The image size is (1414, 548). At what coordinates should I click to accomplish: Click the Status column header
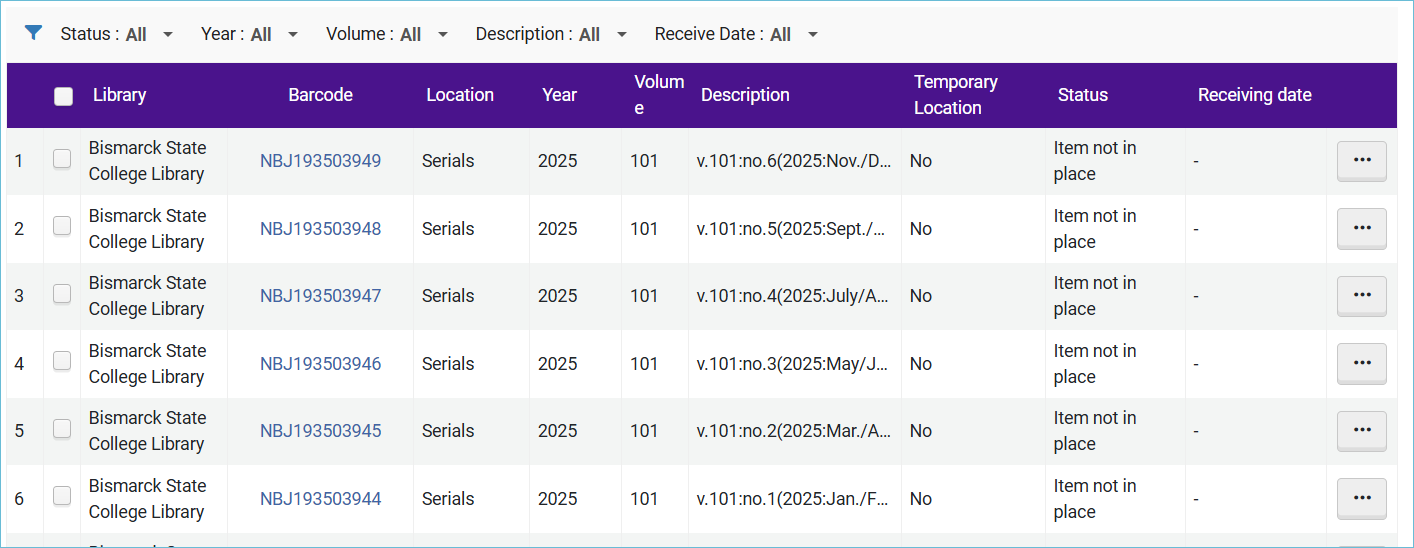pos(1083,95)
